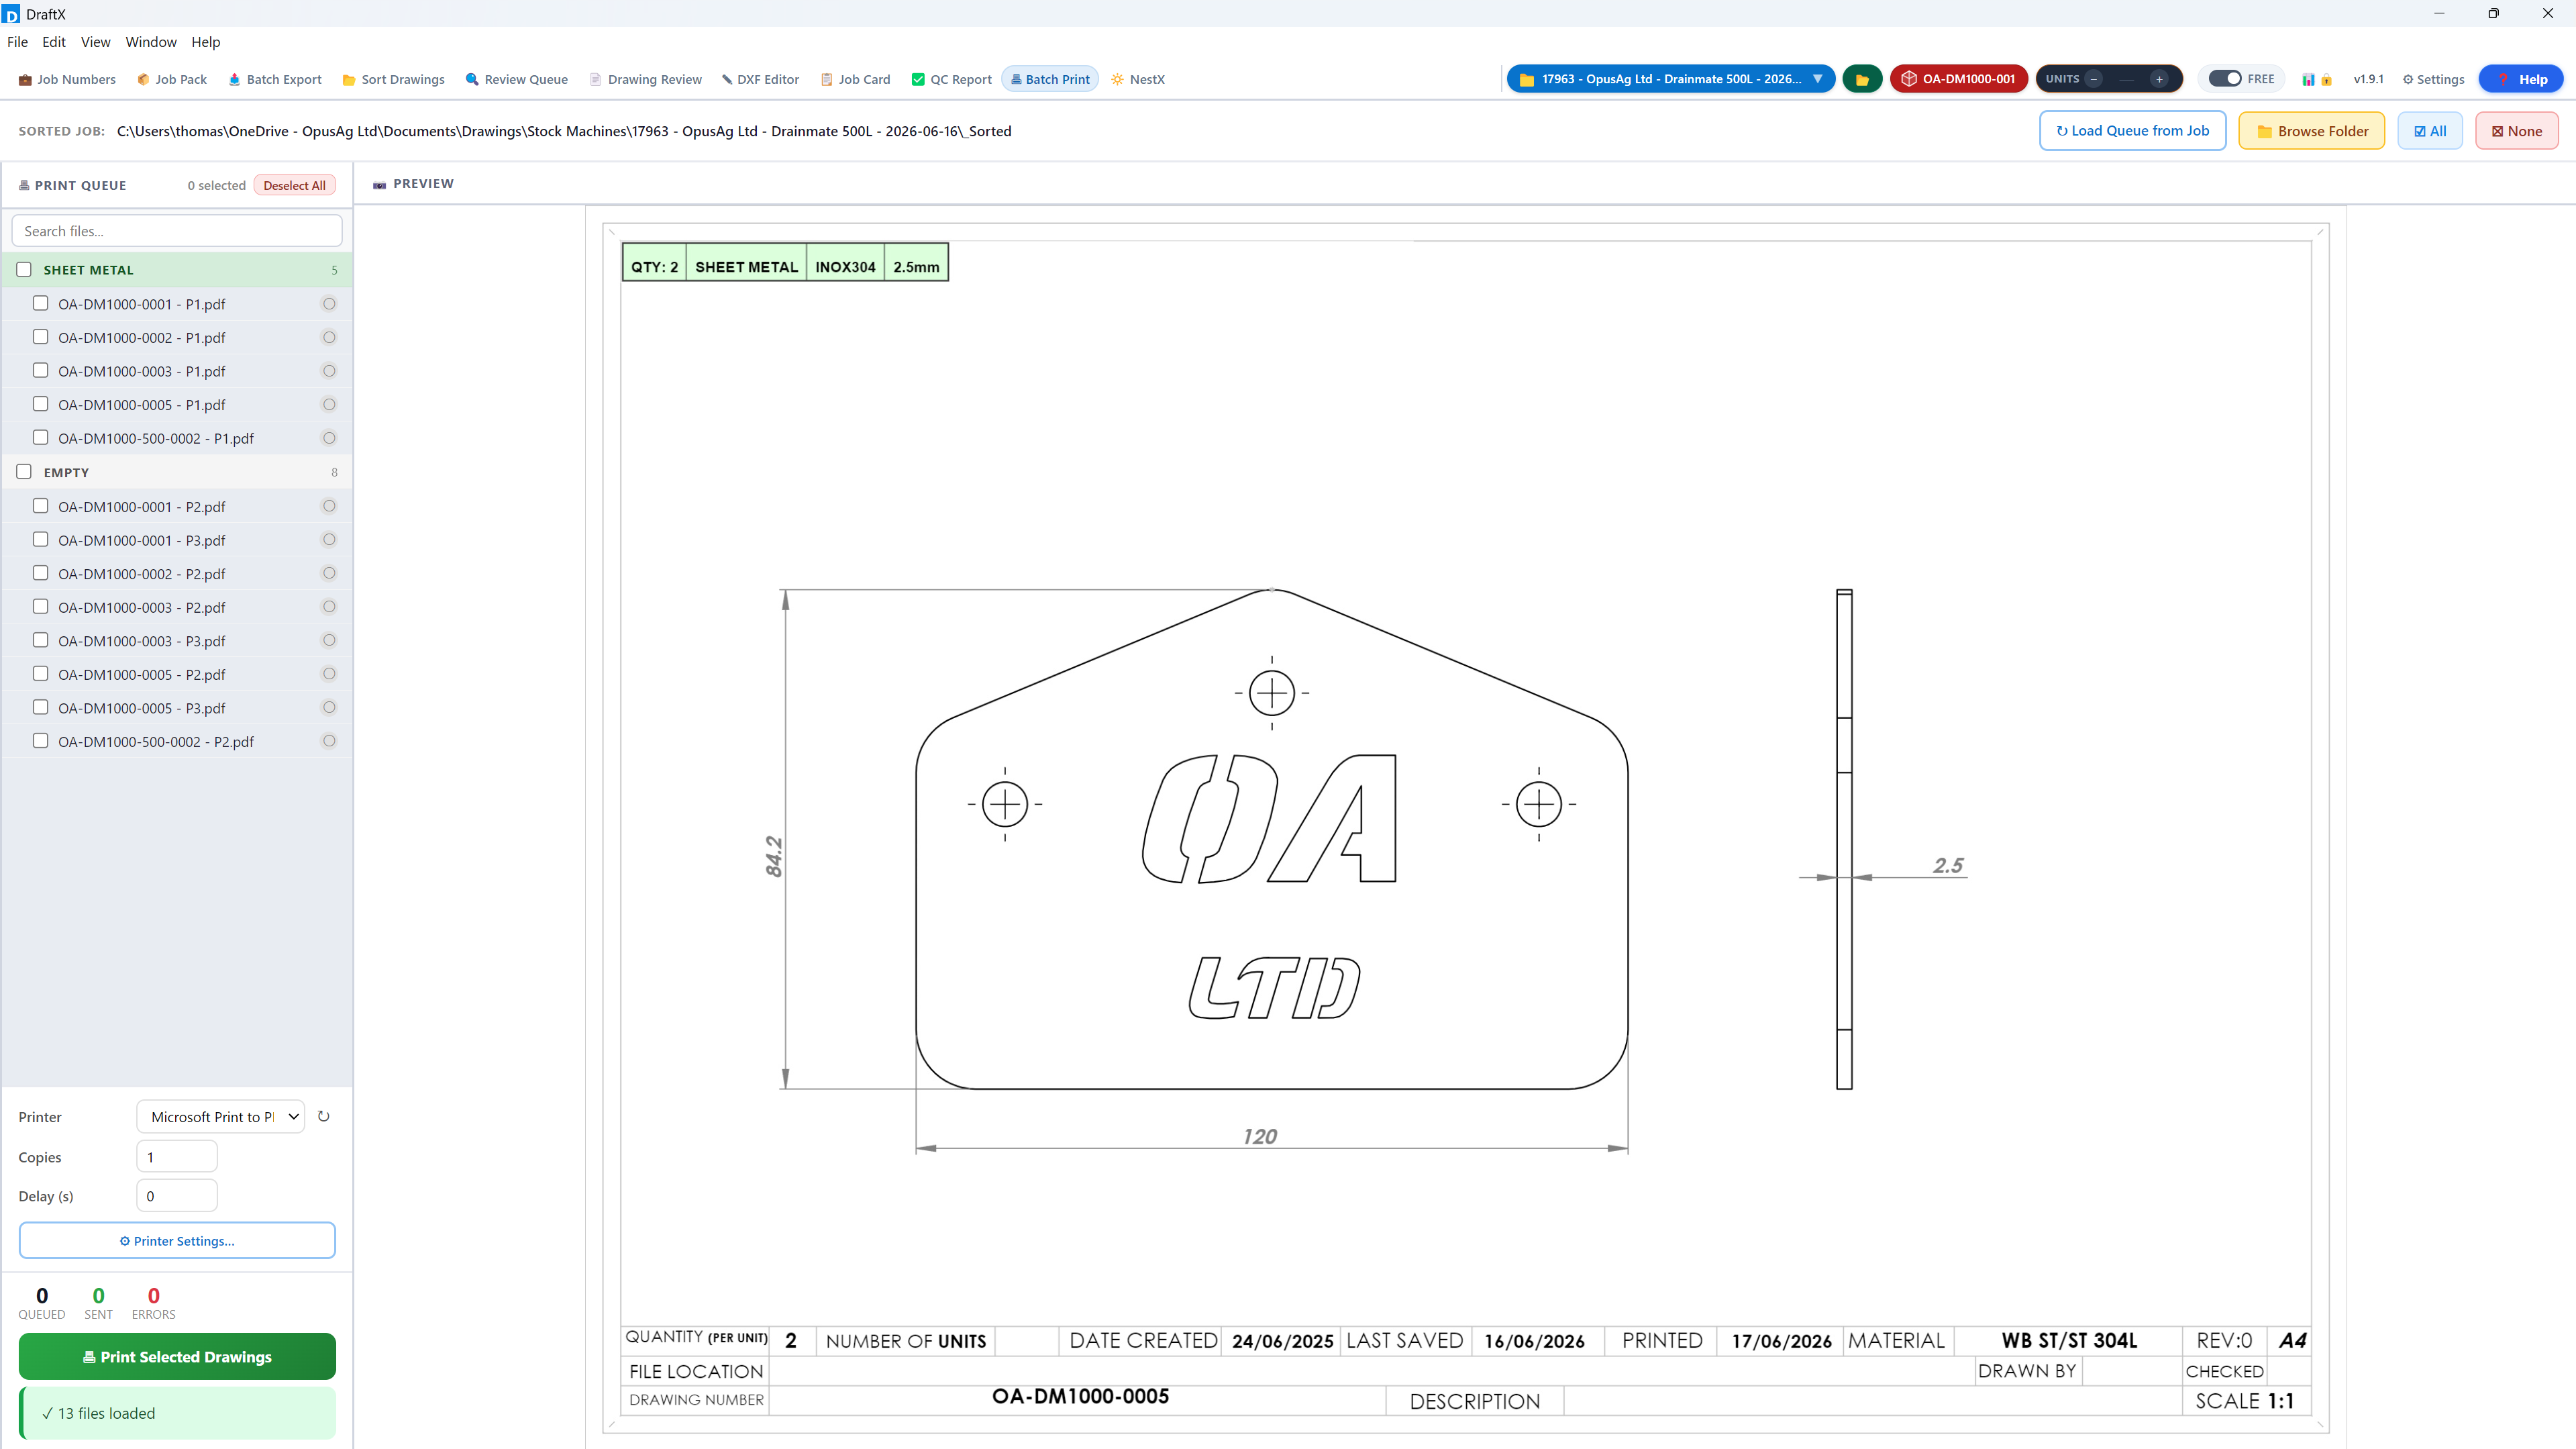The image size is (2576, 1449).
Task: Open the Window menu
Action: click(151, 42)
